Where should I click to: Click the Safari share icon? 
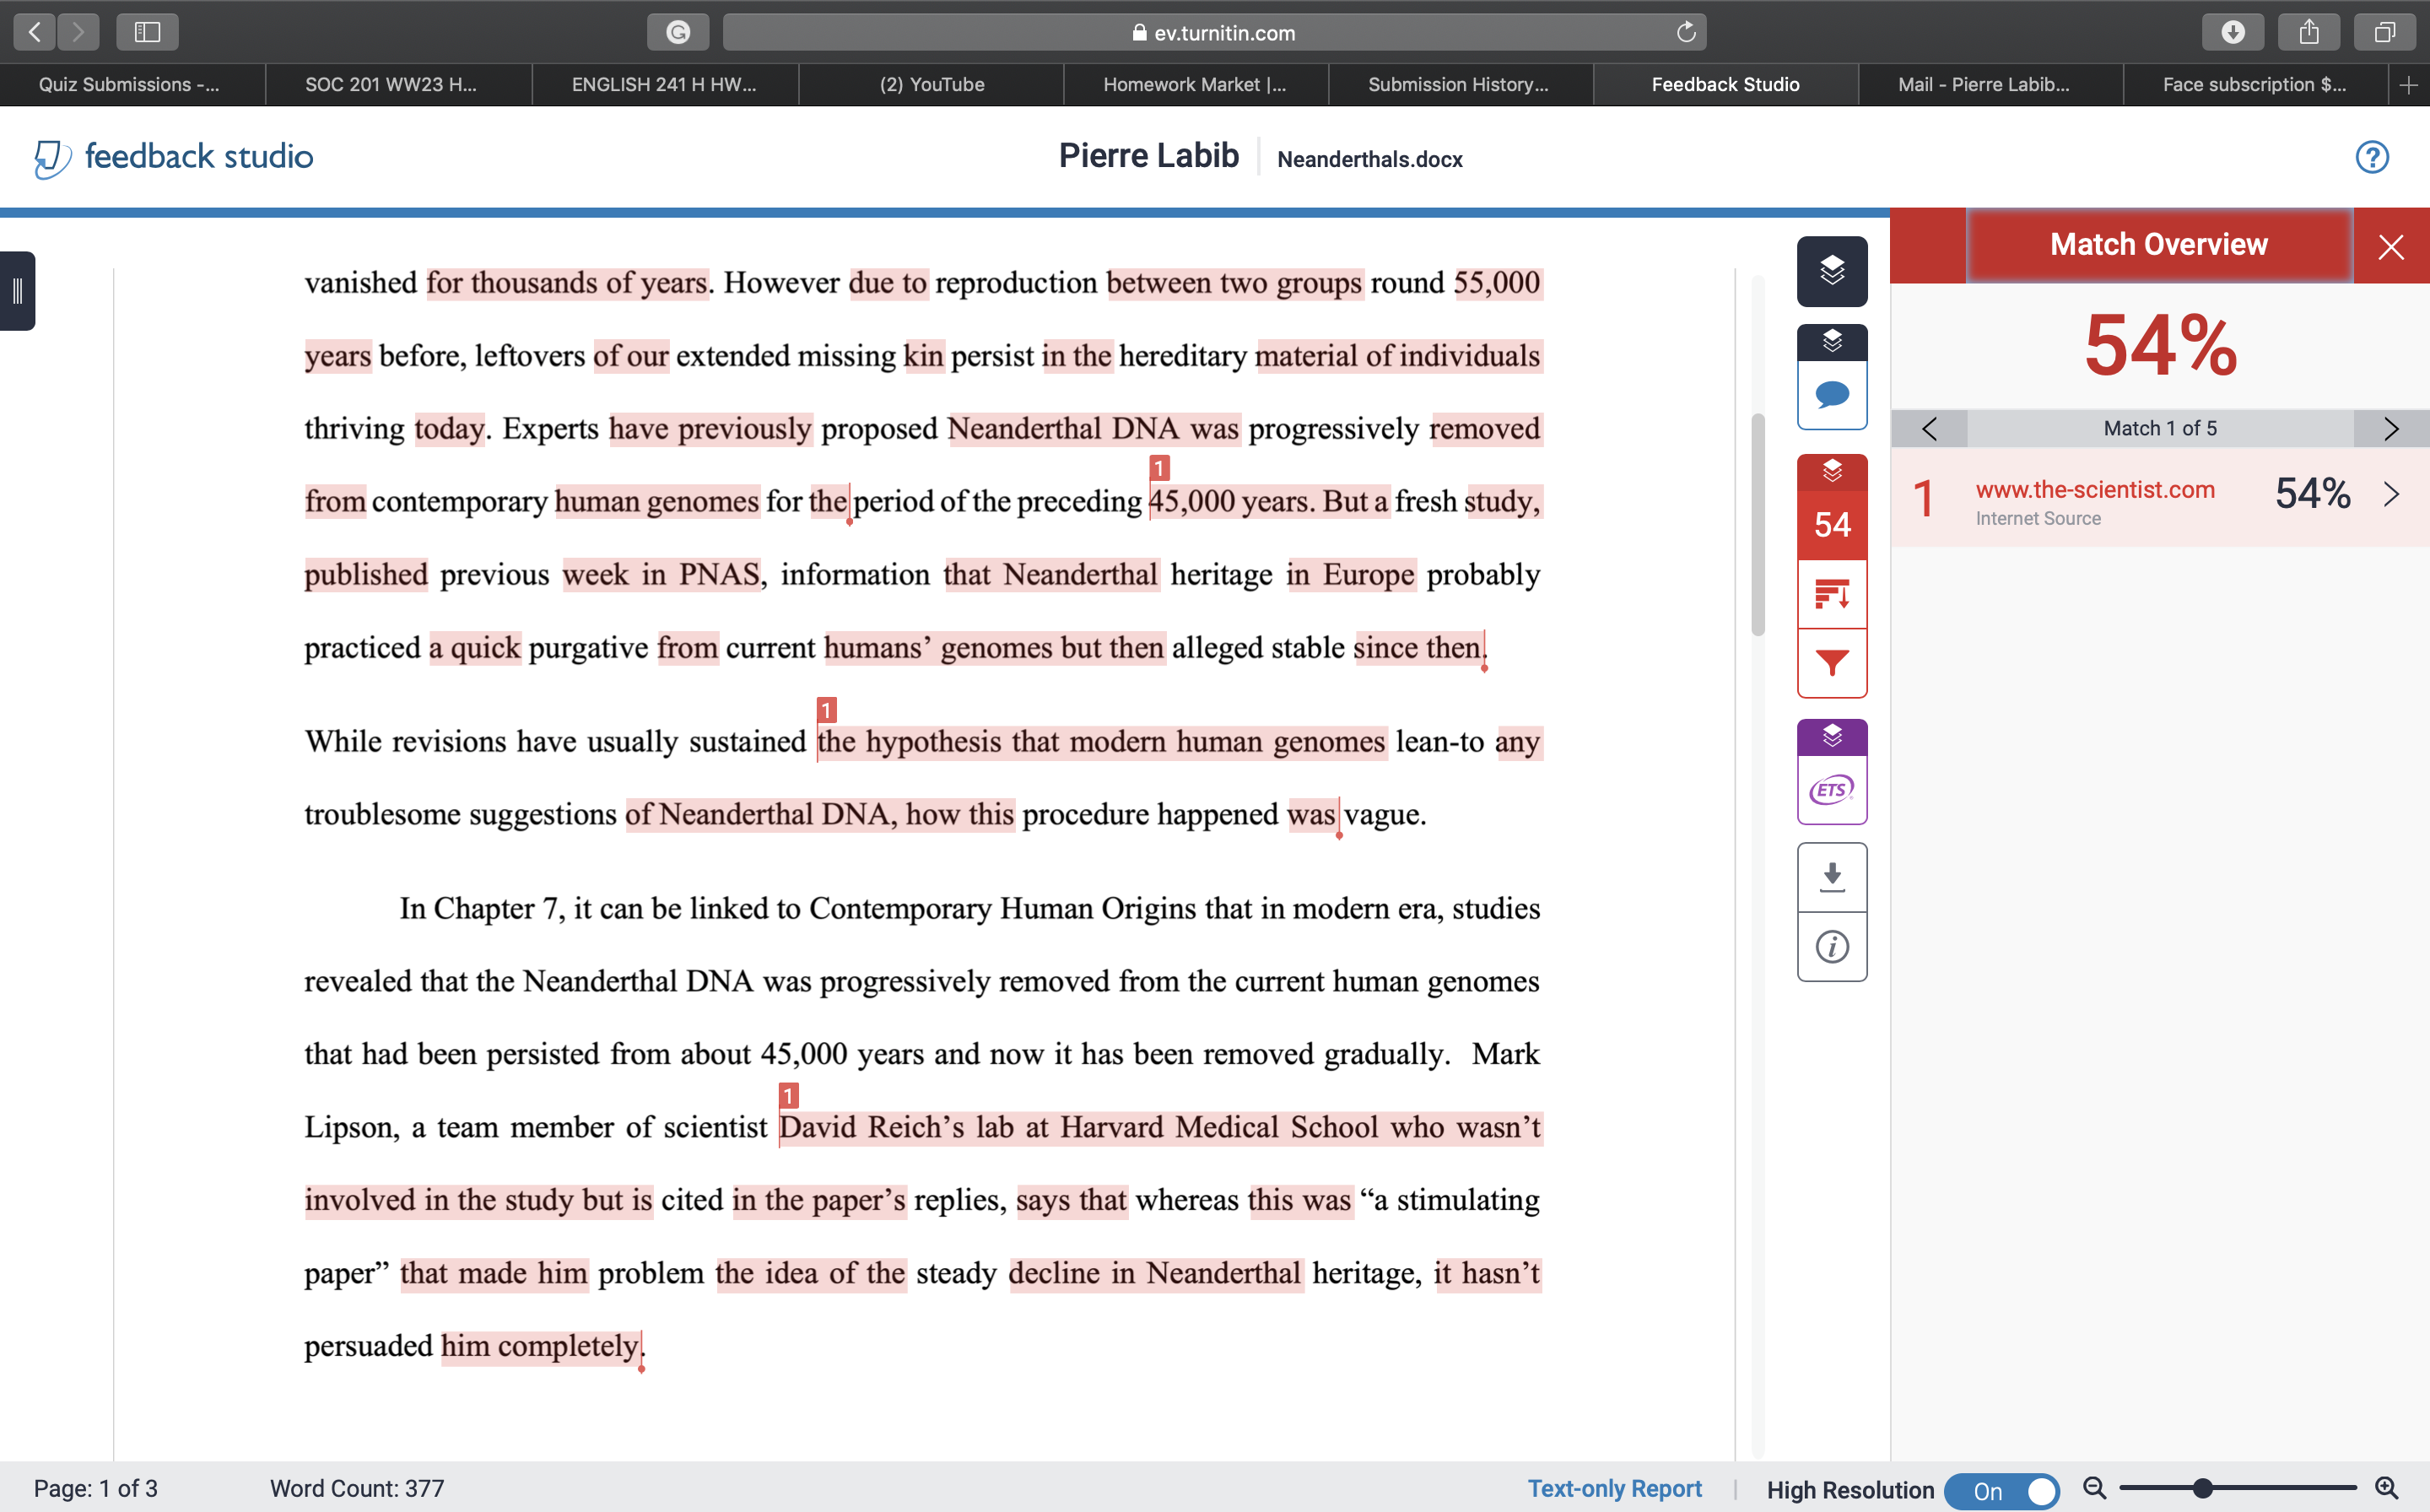2309,32
